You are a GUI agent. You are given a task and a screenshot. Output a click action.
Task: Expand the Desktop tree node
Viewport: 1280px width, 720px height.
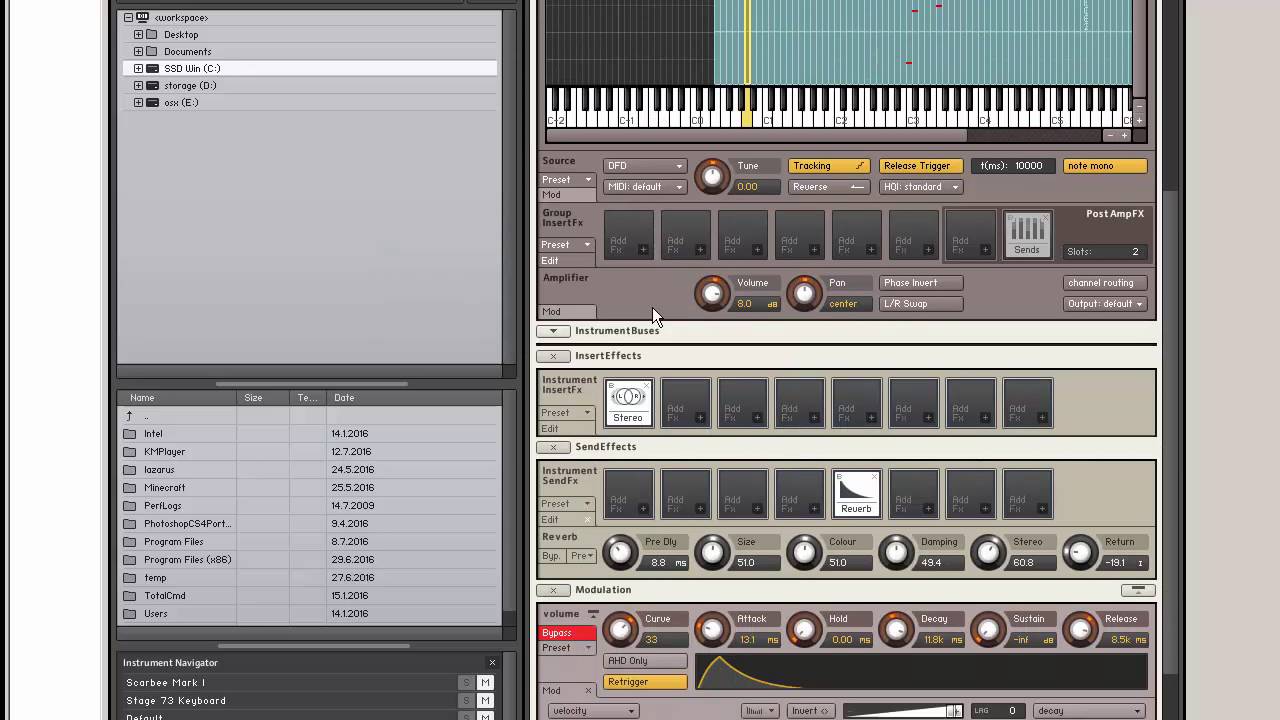click(139, 34)
